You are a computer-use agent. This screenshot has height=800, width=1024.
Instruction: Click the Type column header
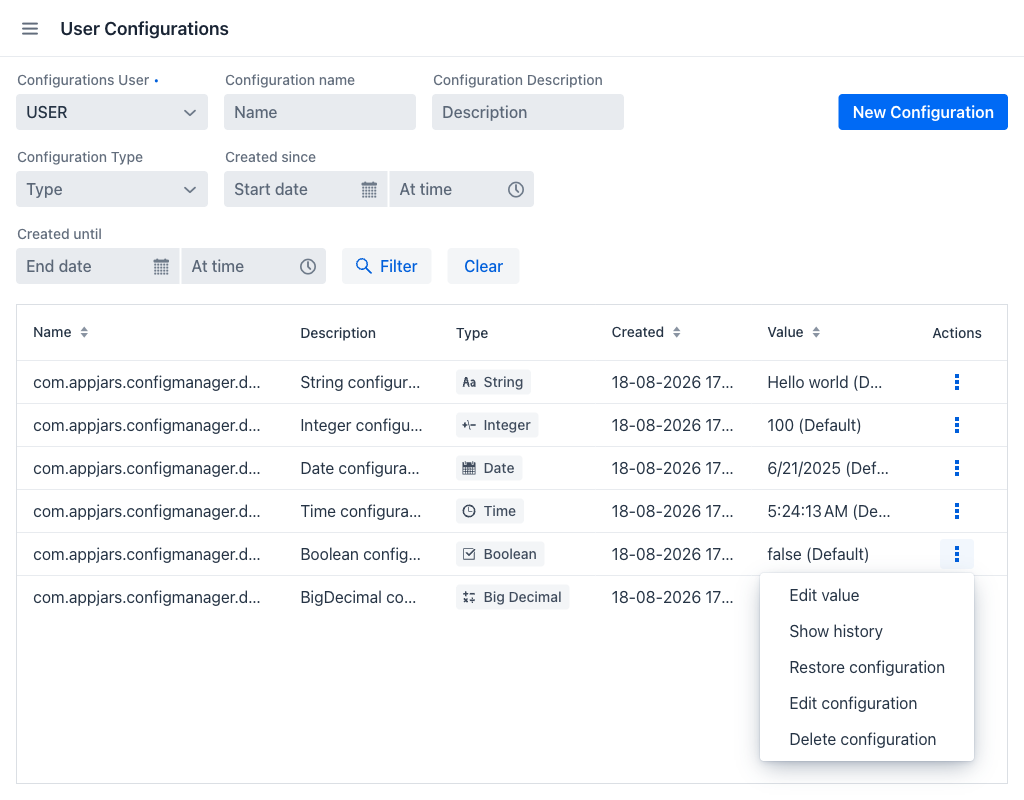pos(472,333)
